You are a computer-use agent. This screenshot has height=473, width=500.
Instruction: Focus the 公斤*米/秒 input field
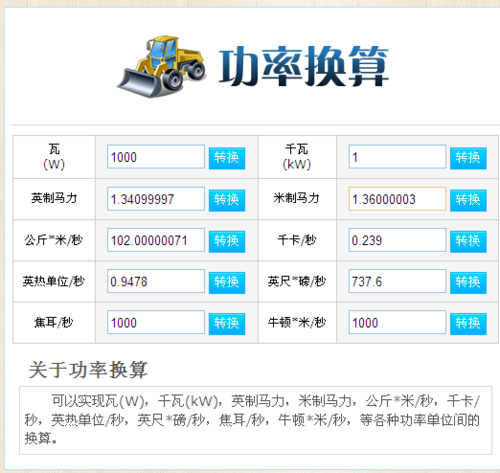tap(156, 240)
